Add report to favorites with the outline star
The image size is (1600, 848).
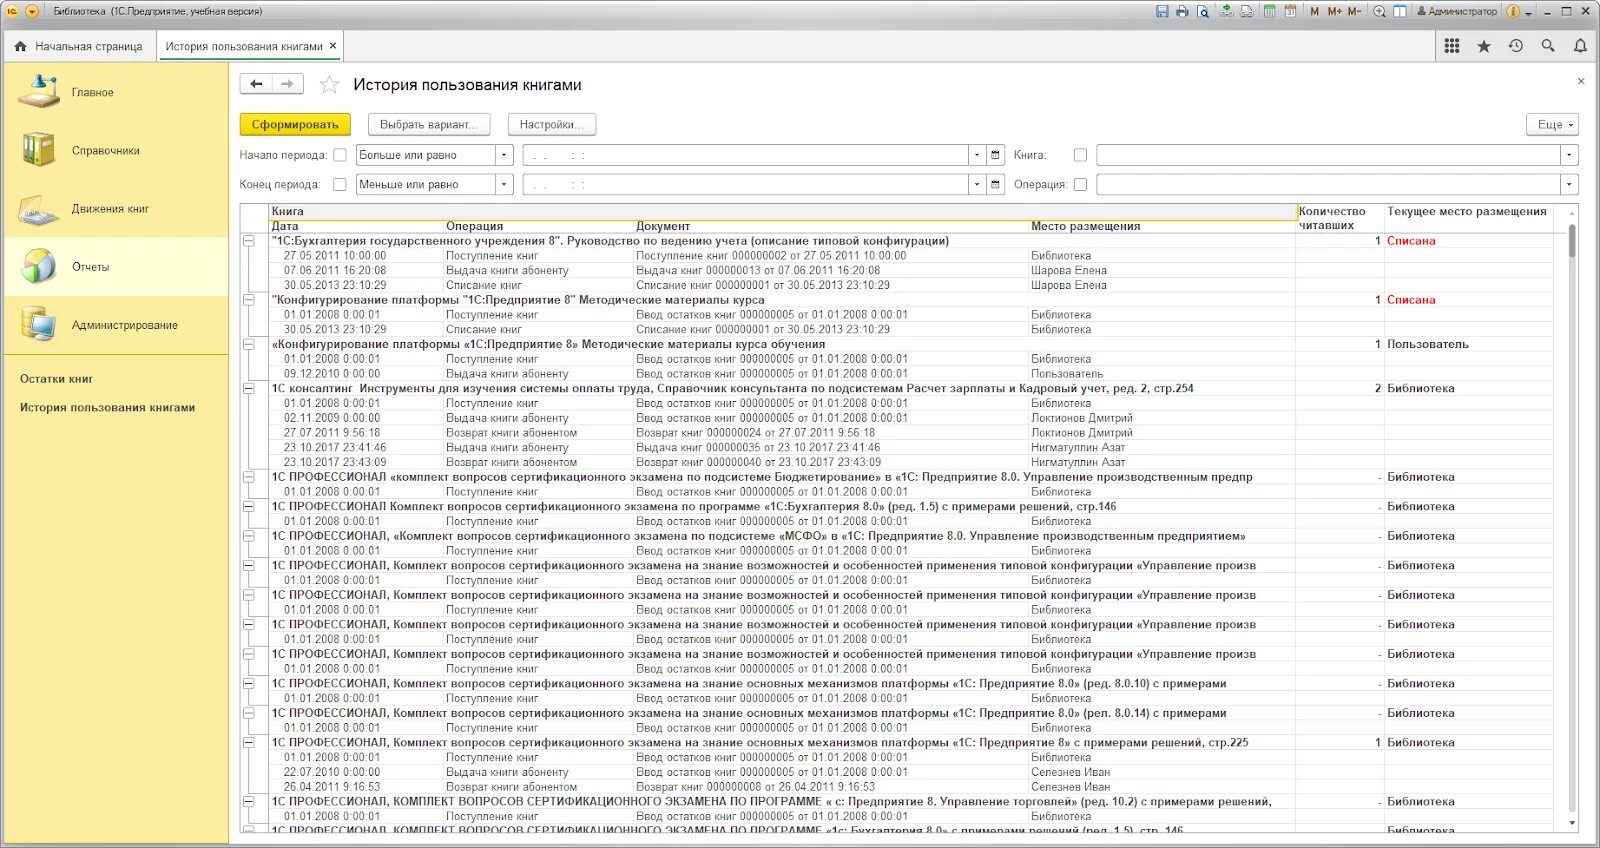click(329, 85)
